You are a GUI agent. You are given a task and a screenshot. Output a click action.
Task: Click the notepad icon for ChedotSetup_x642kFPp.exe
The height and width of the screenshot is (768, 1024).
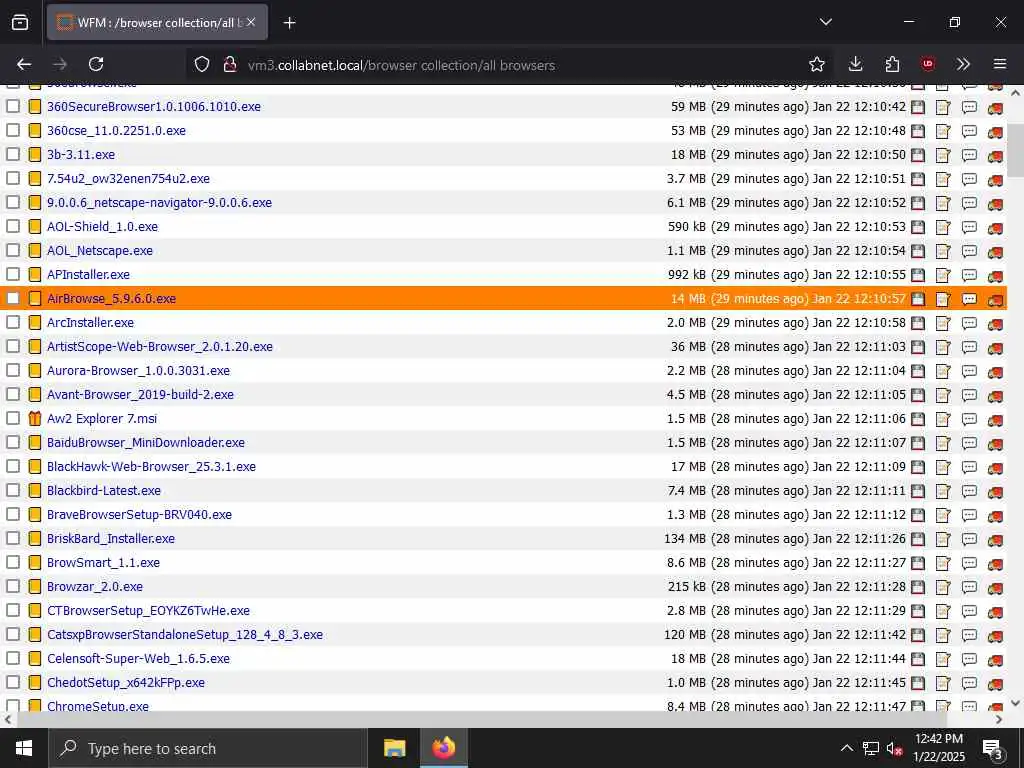point(943,683)
